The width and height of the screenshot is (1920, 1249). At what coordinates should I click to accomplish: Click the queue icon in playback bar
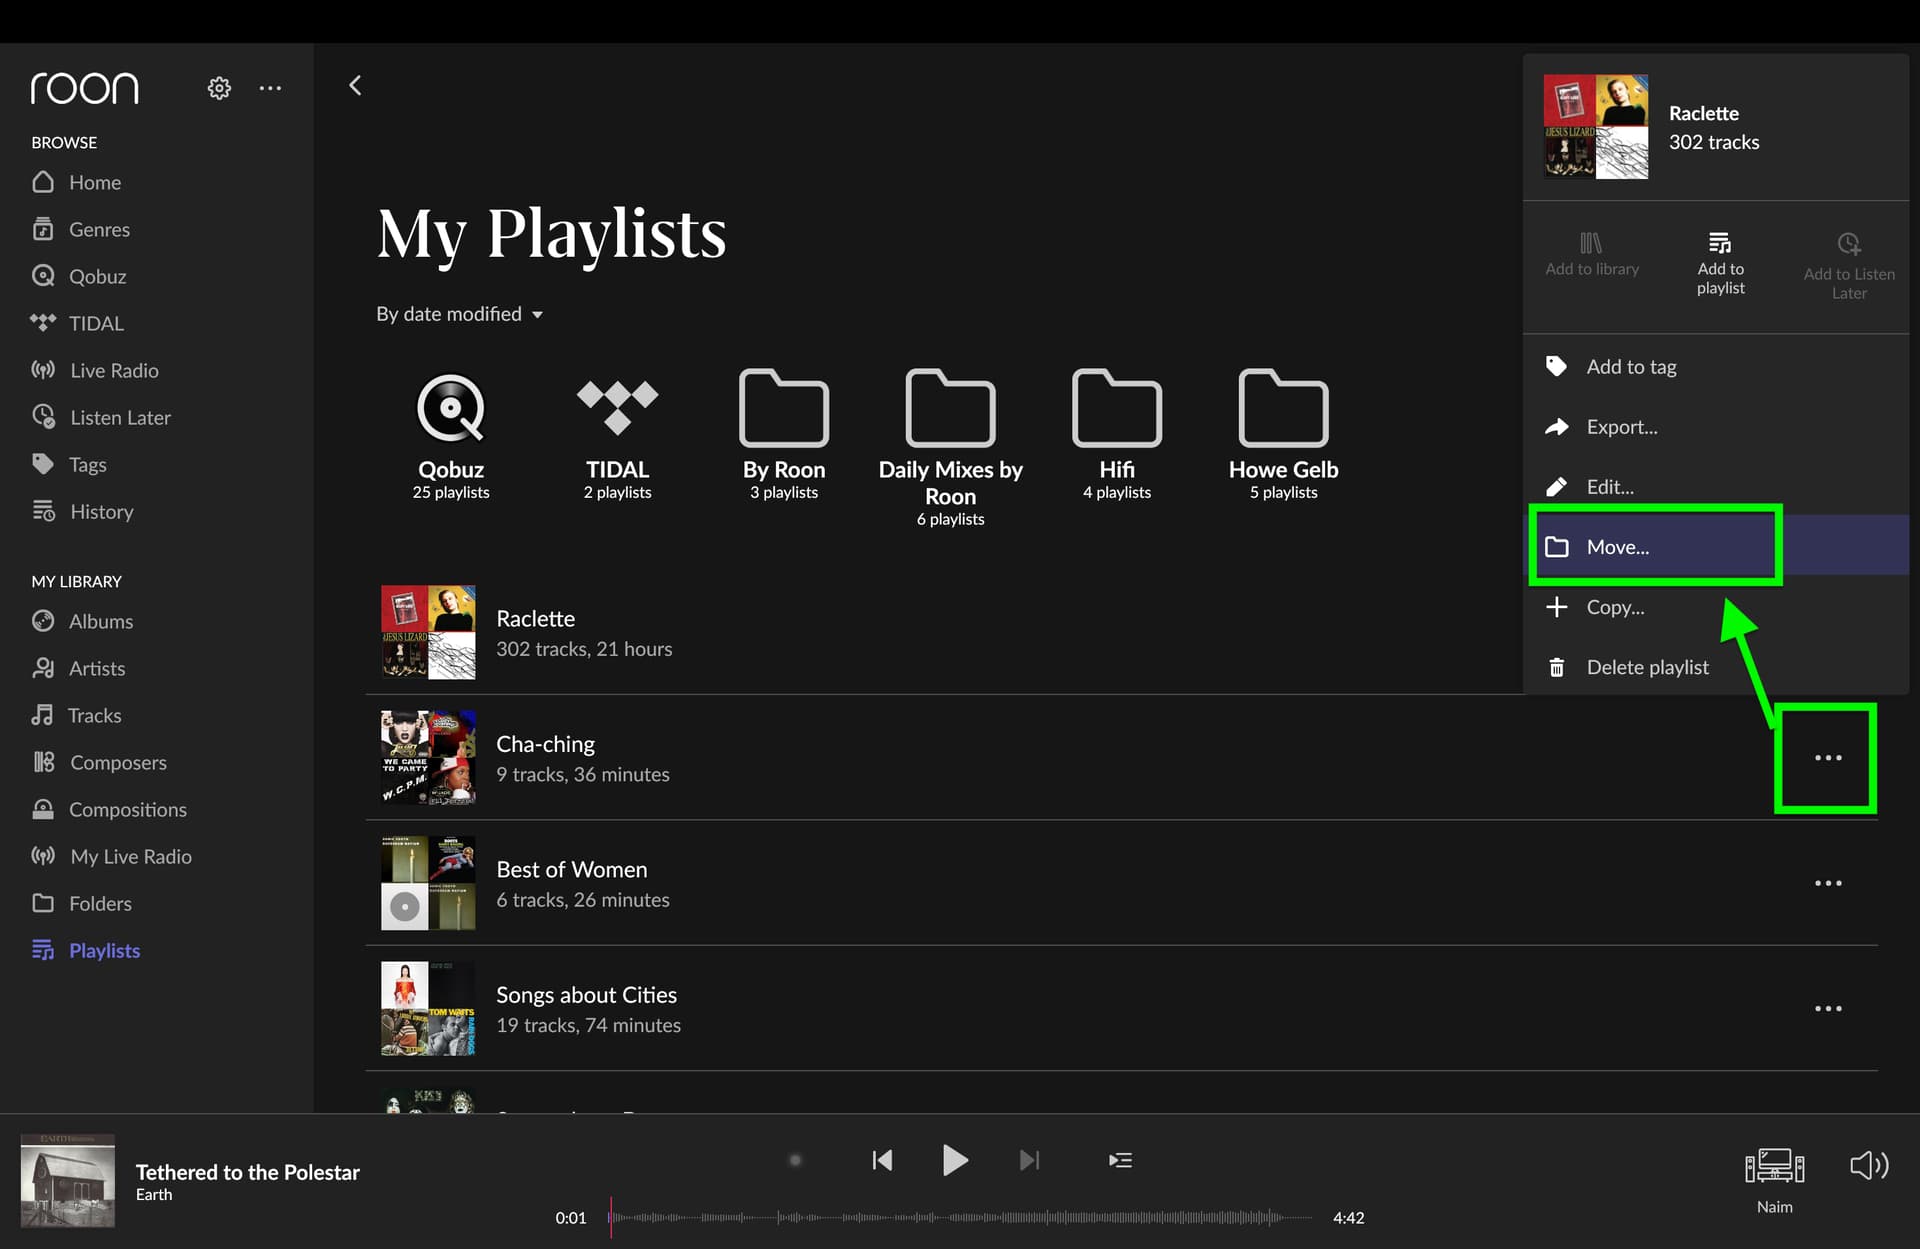[x=1120, y=1160]
